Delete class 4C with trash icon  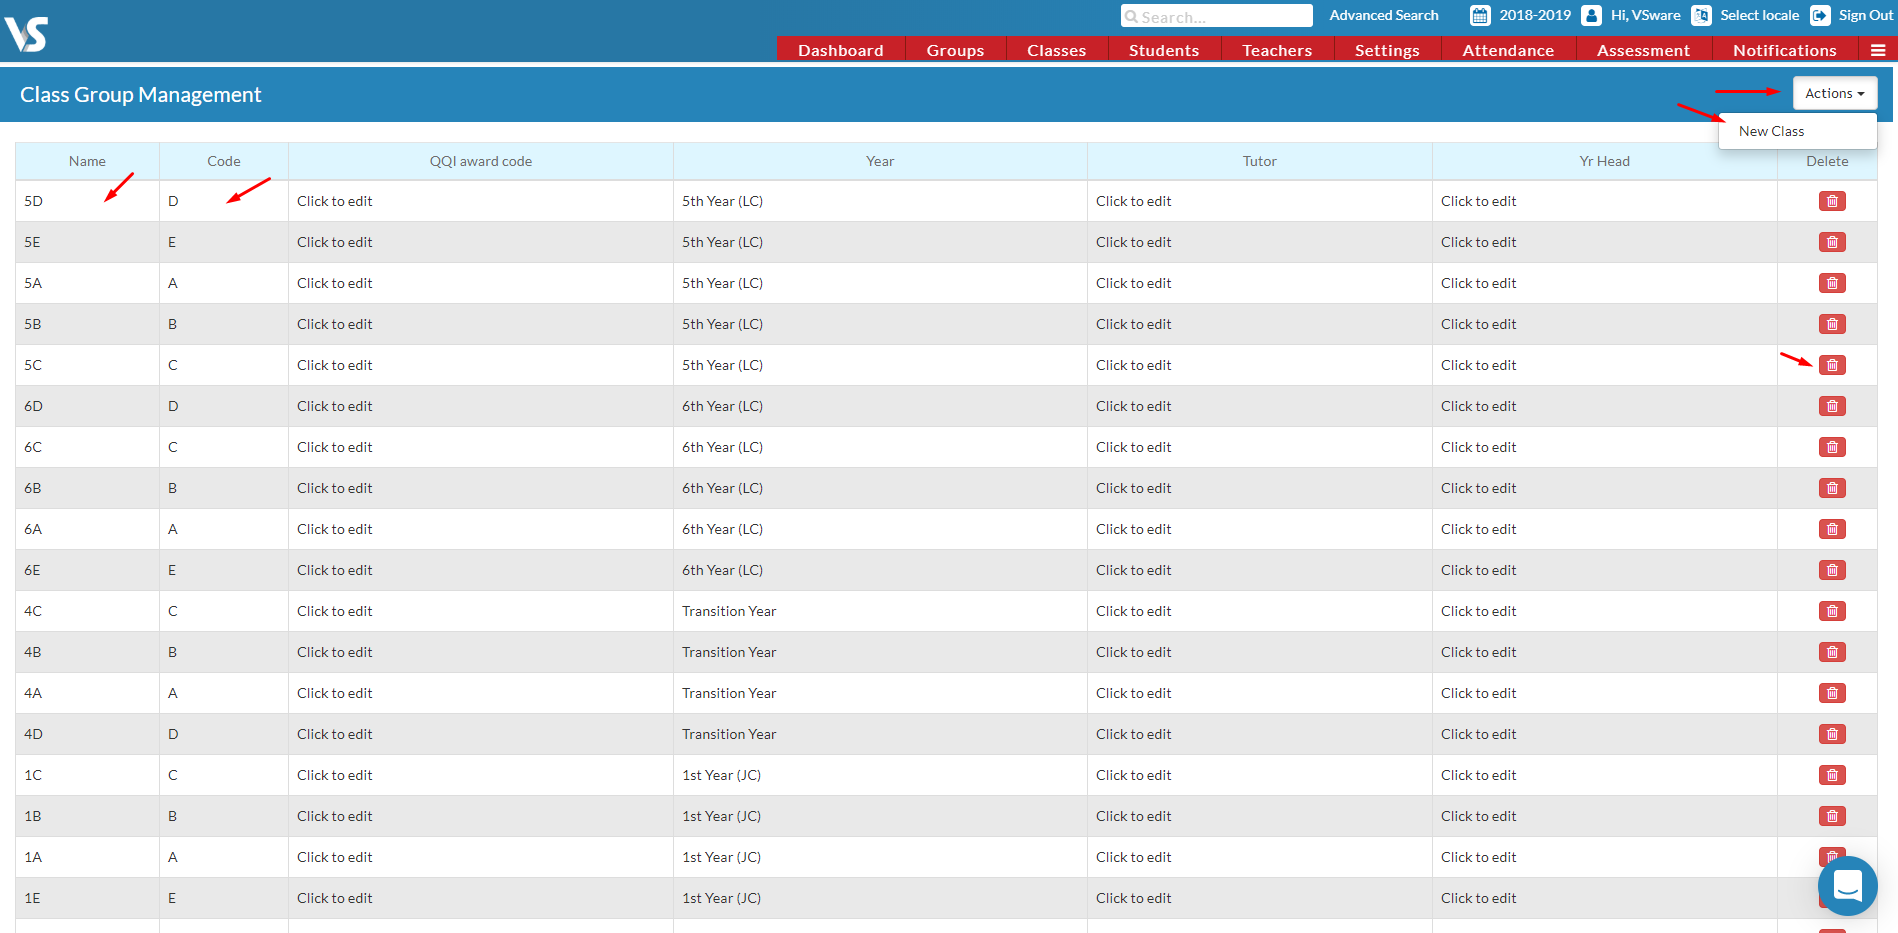pos(1832,611)
